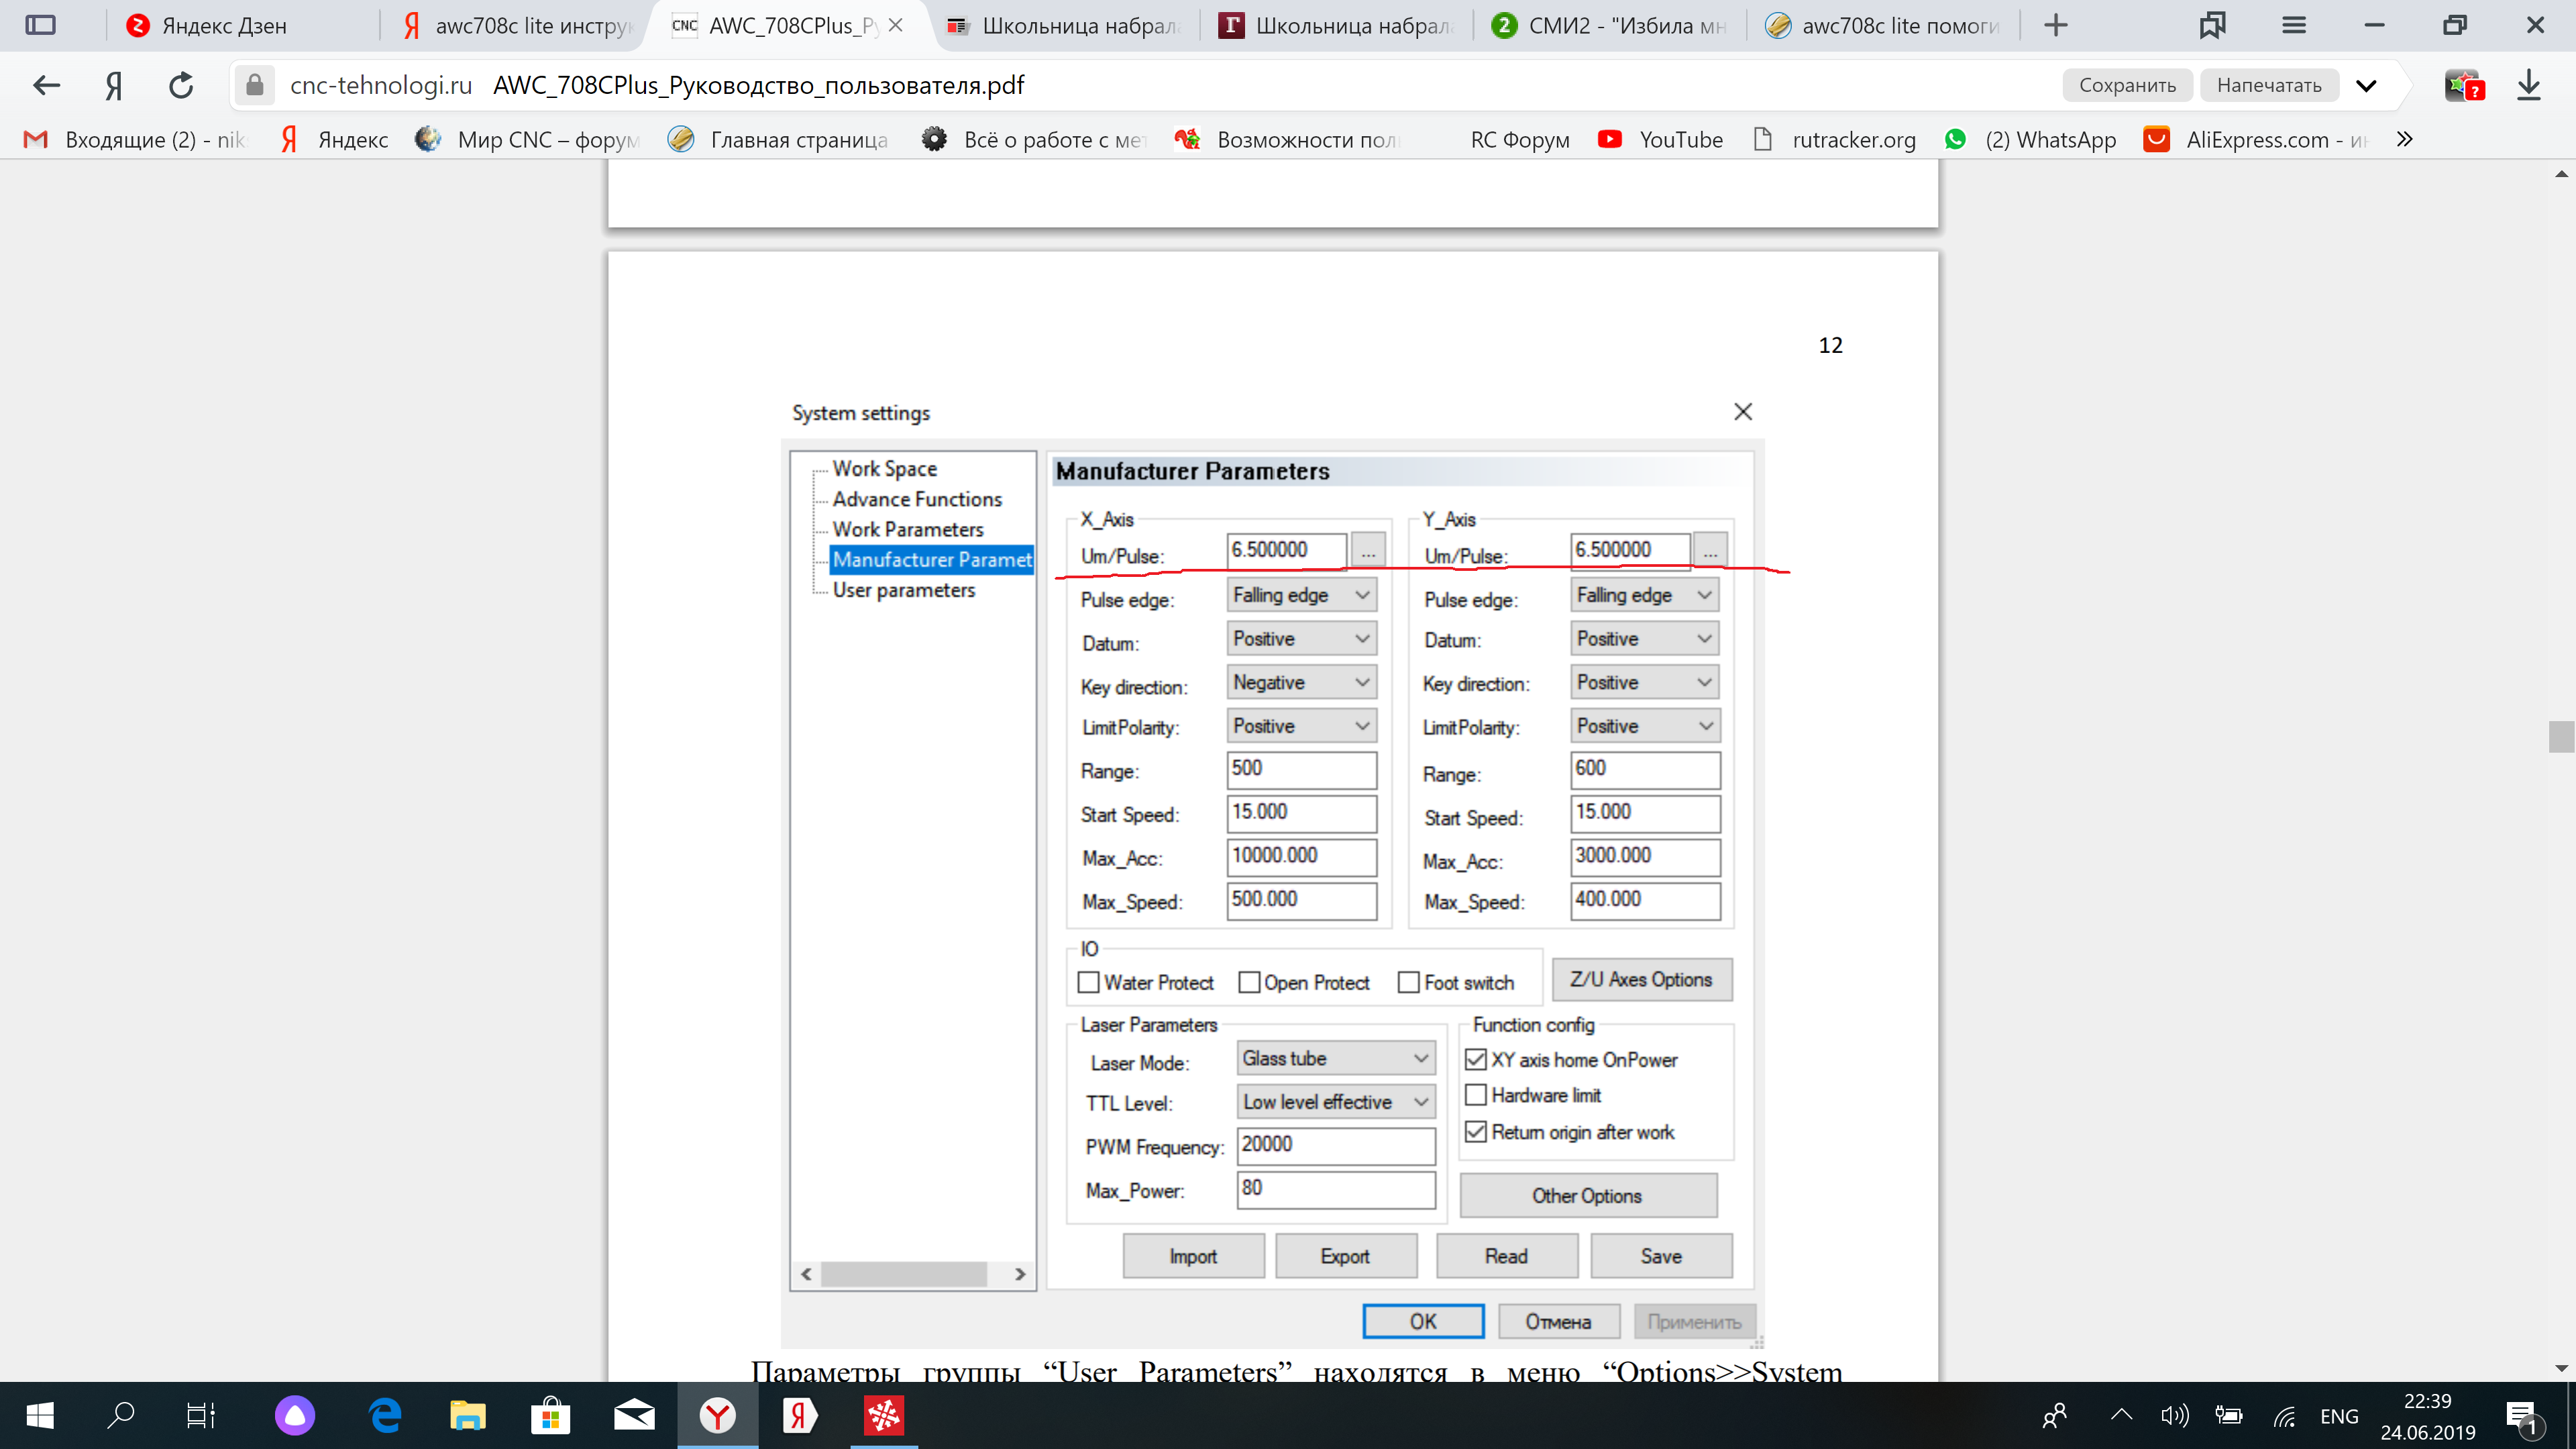Click the Yandex Я home icon

(114, 85)
